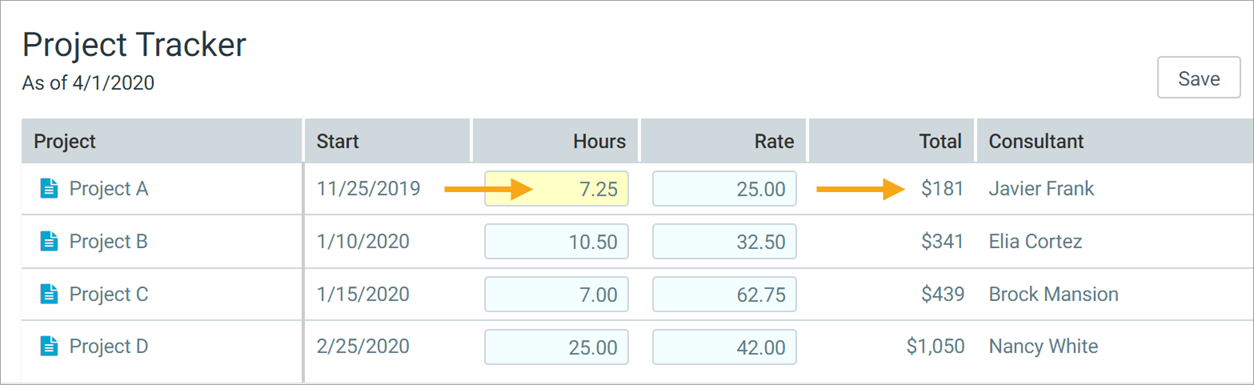
Task: Click the document icon beside Project D
Action: tap(49, 347)
